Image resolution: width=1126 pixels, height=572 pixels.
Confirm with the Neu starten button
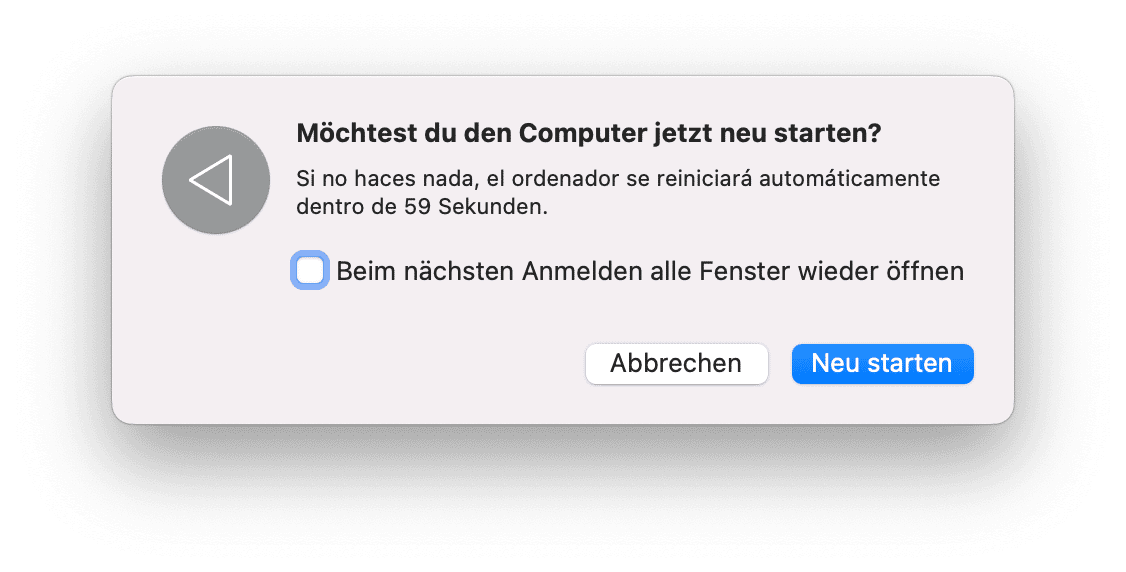882,364
